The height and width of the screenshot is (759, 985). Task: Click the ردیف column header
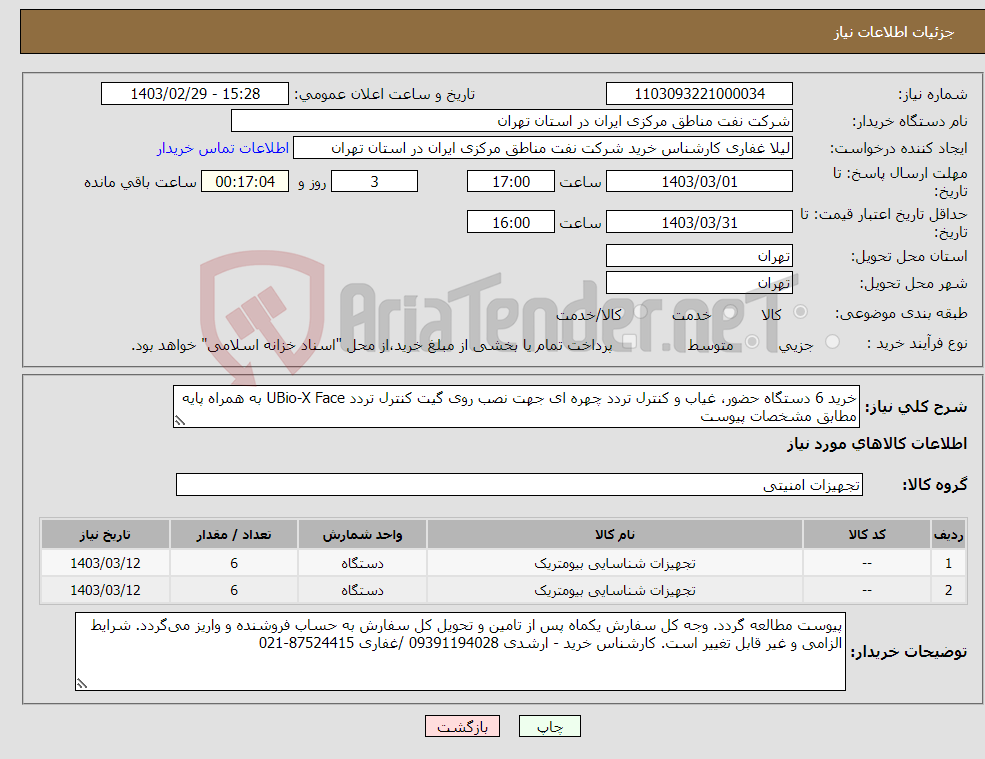coord(948,535)
